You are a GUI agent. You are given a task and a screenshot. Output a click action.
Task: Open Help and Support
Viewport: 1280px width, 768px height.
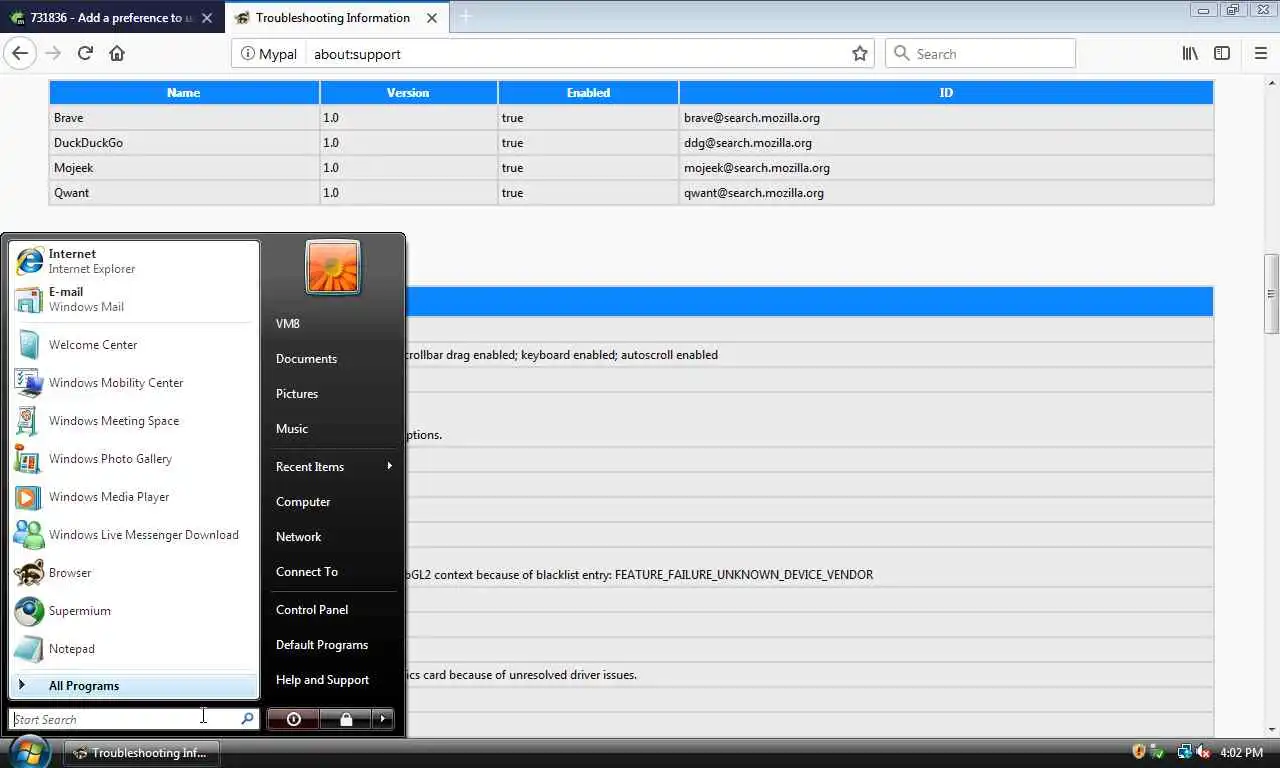click(333, 680)
